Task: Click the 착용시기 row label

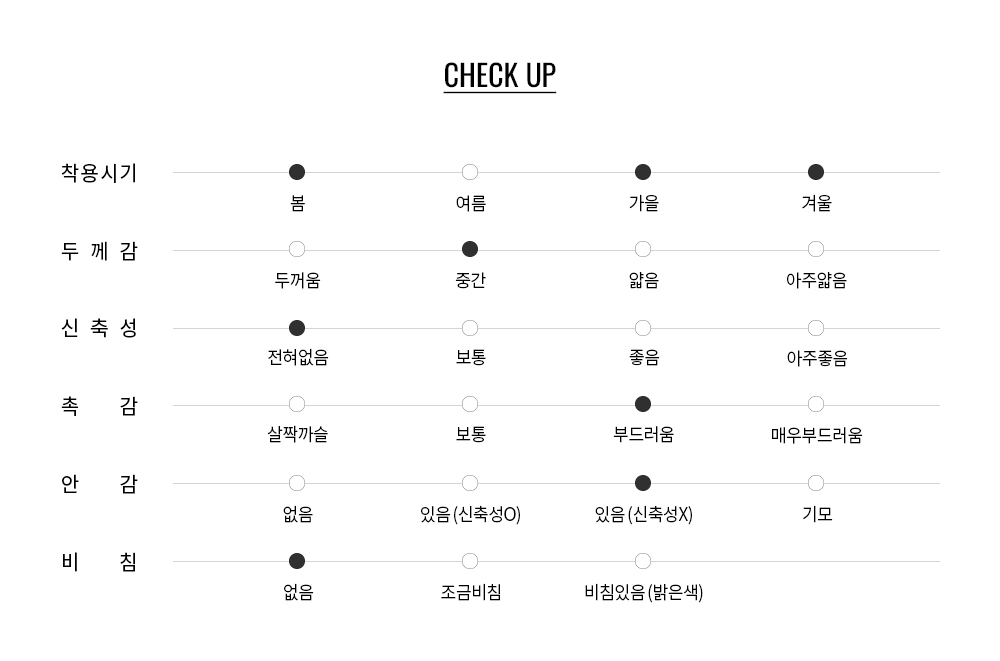Action: 99,173
